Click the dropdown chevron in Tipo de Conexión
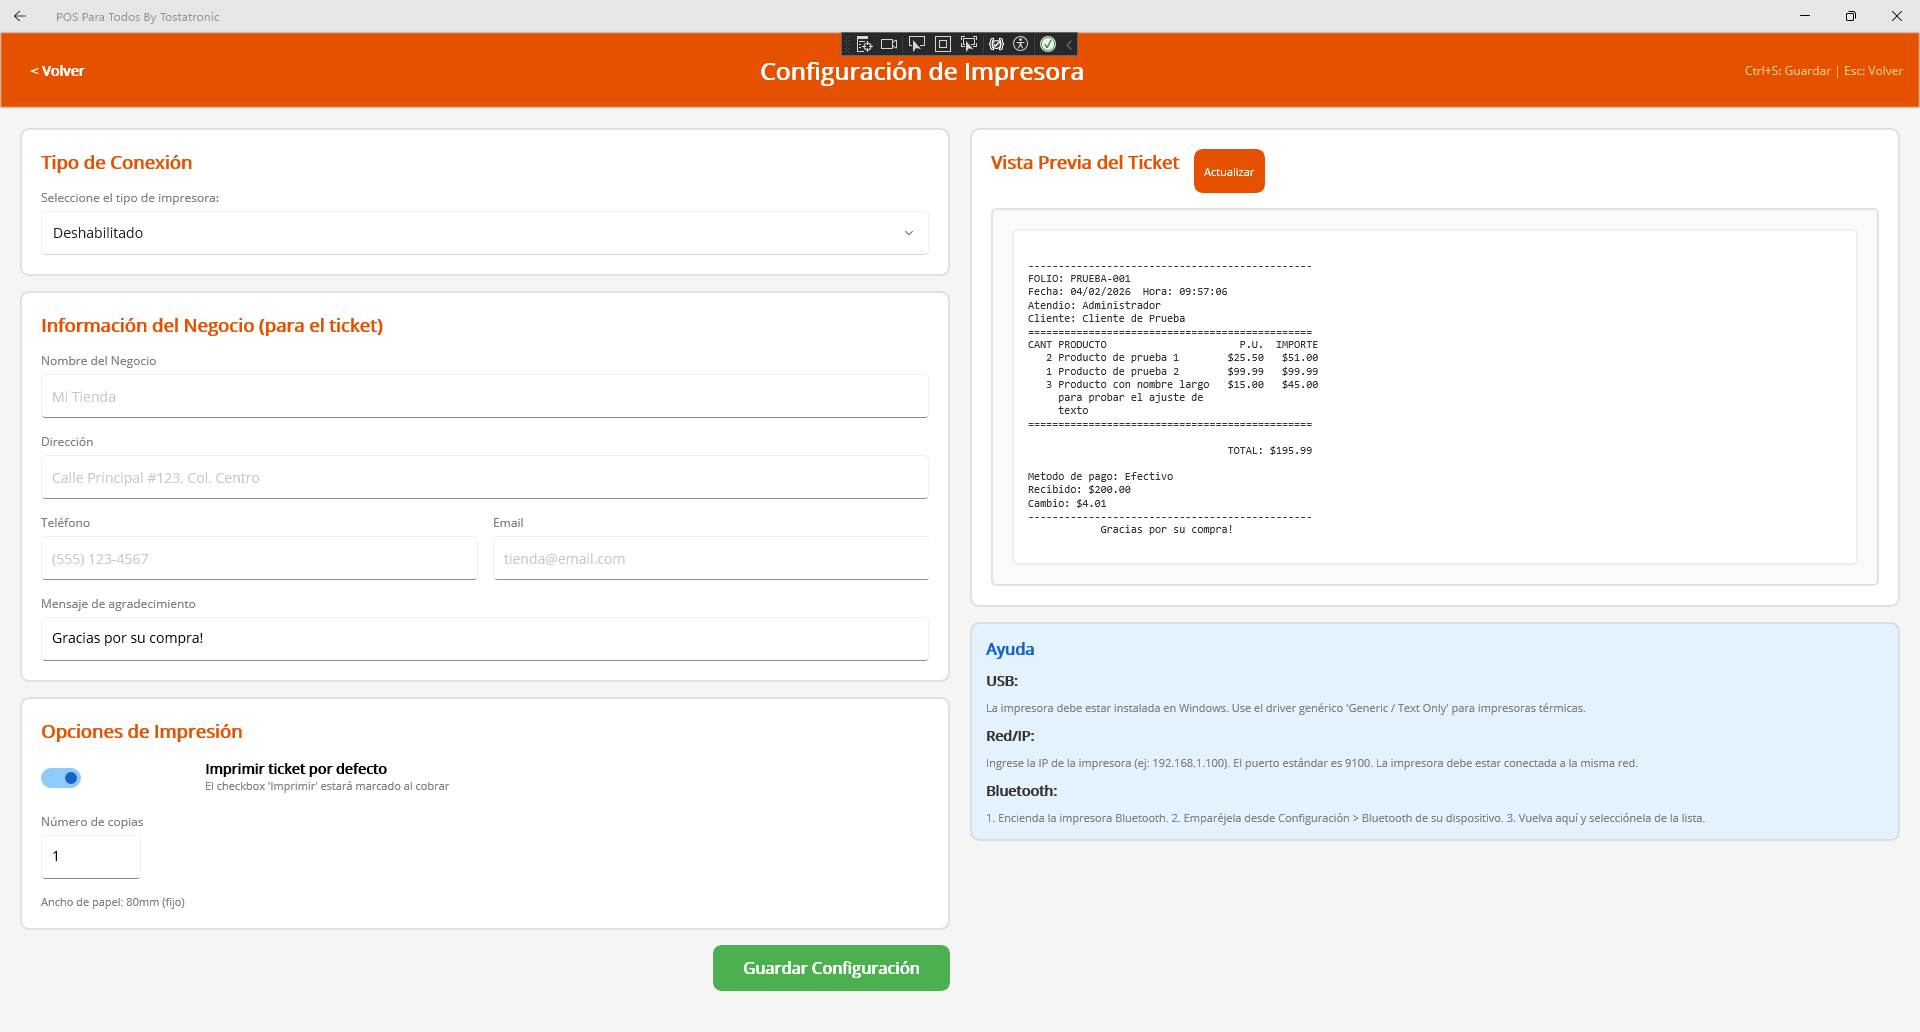This screenshot has width=1920, height=1032. coord(909,233)
